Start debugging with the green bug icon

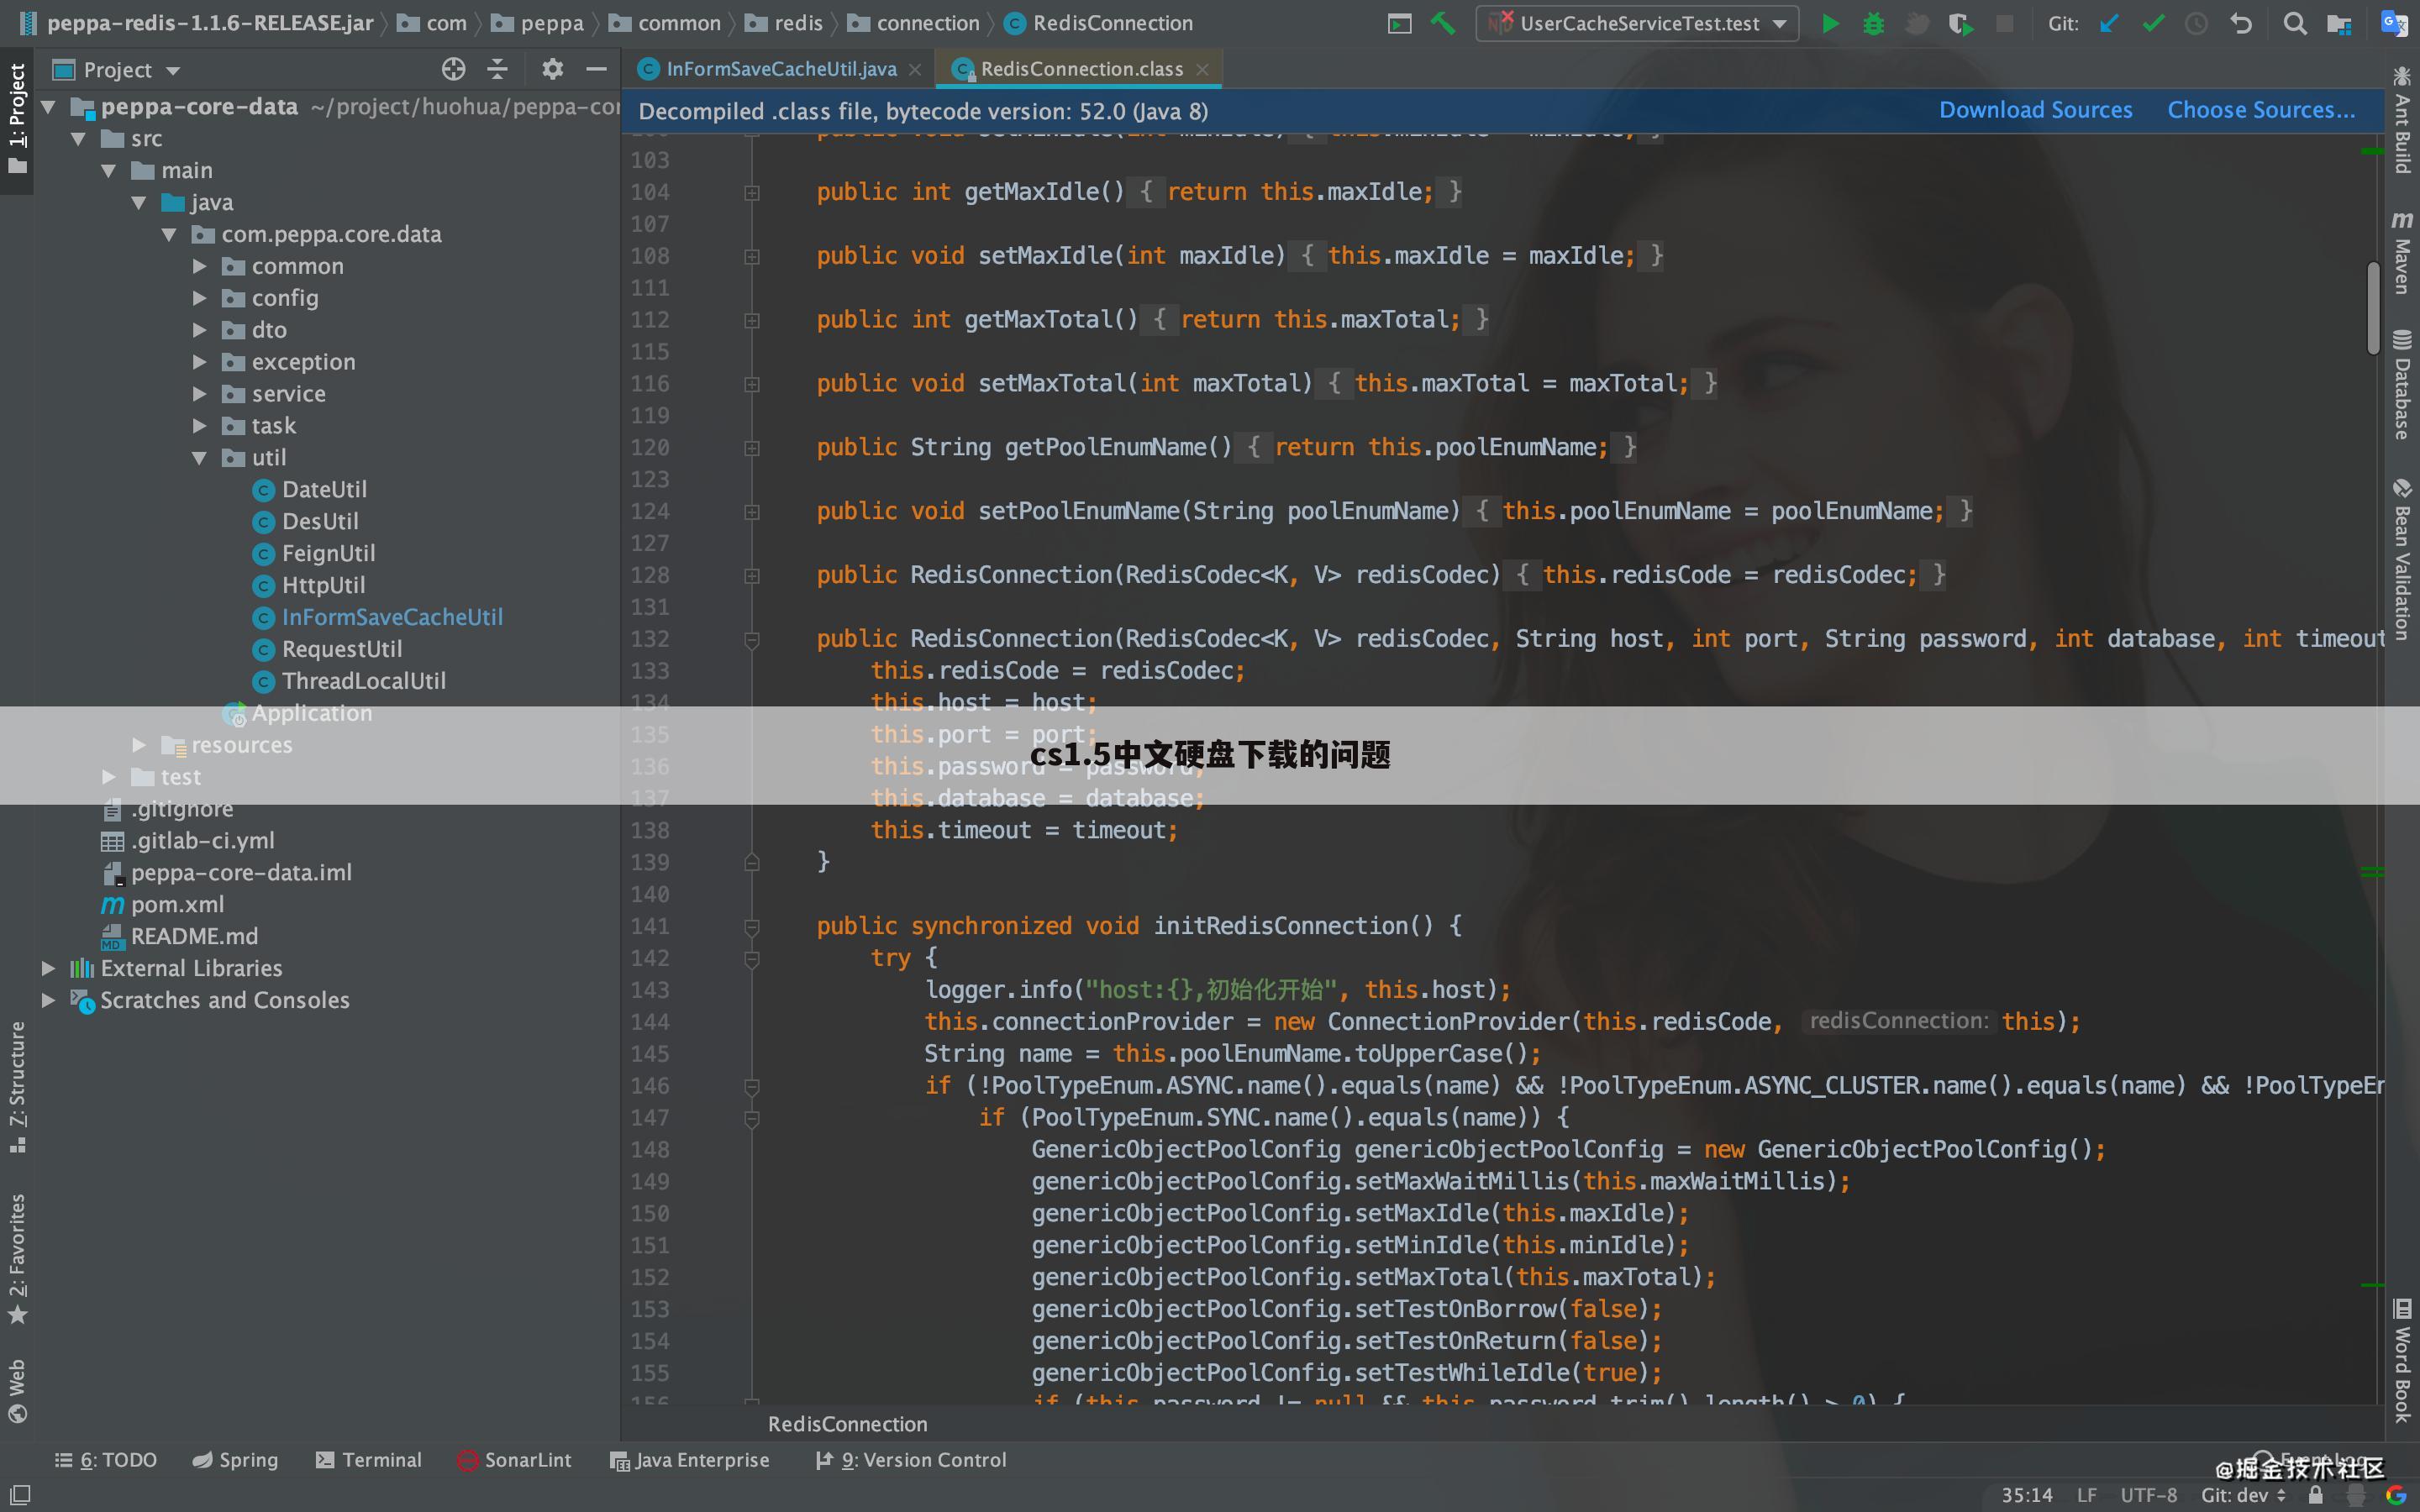click(x=1874, y=23)
